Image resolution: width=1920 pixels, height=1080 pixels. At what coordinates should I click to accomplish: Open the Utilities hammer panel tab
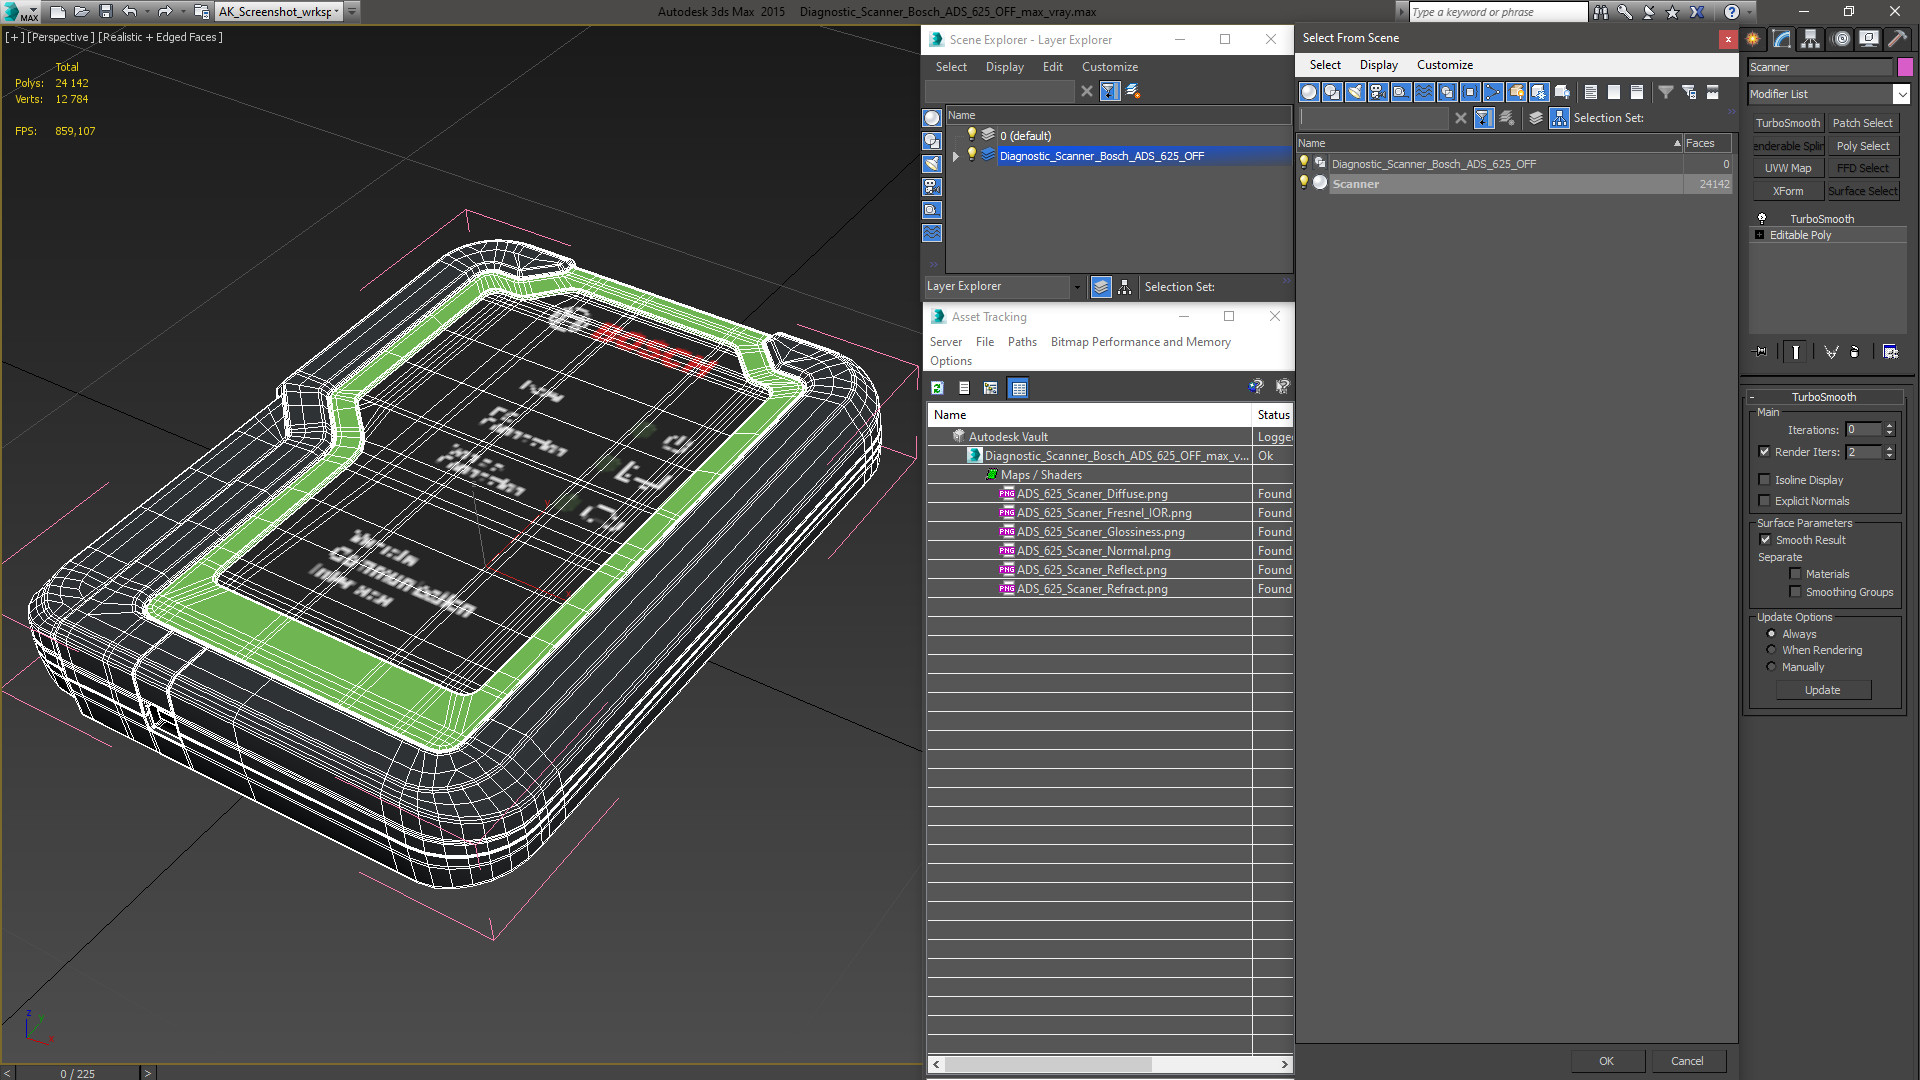click(1897, 39)
